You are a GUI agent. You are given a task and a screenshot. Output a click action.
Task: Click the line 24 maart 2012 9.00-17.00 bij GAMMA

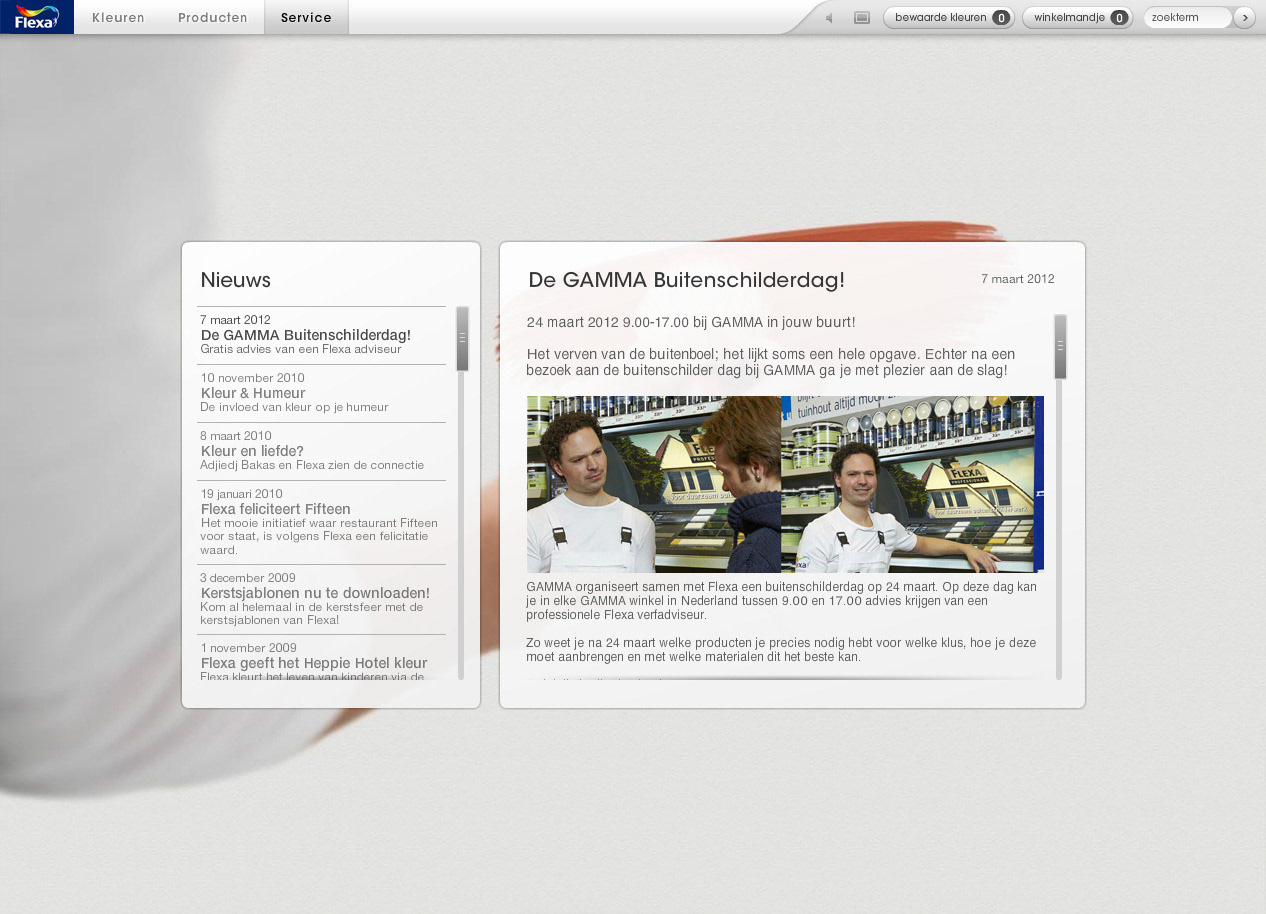tap(691, 322)
